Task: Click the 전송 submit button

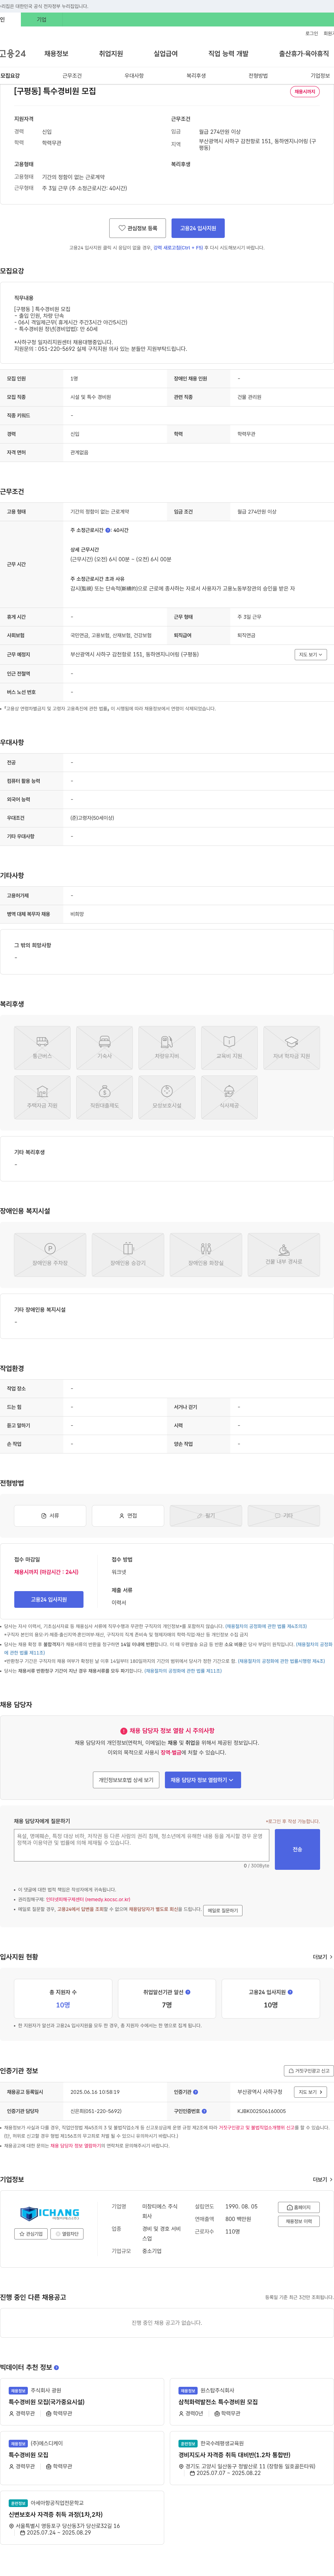Action: click(x=297, y=1849)
